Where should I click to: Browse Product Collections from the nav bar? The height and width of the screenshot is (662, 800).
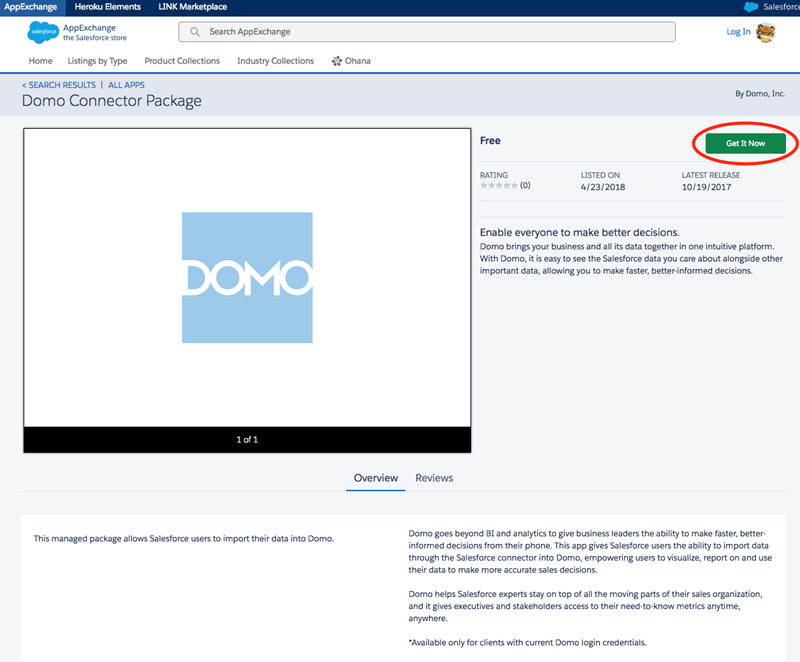[182, 61]
